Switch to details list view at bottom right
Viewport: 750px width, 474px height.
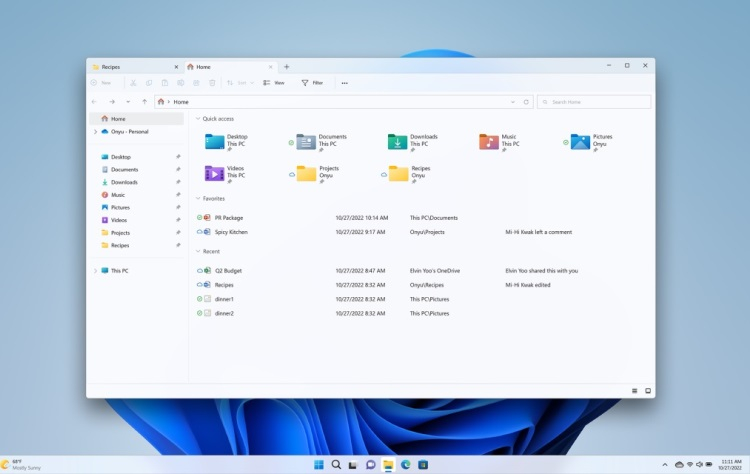(634, 390)
